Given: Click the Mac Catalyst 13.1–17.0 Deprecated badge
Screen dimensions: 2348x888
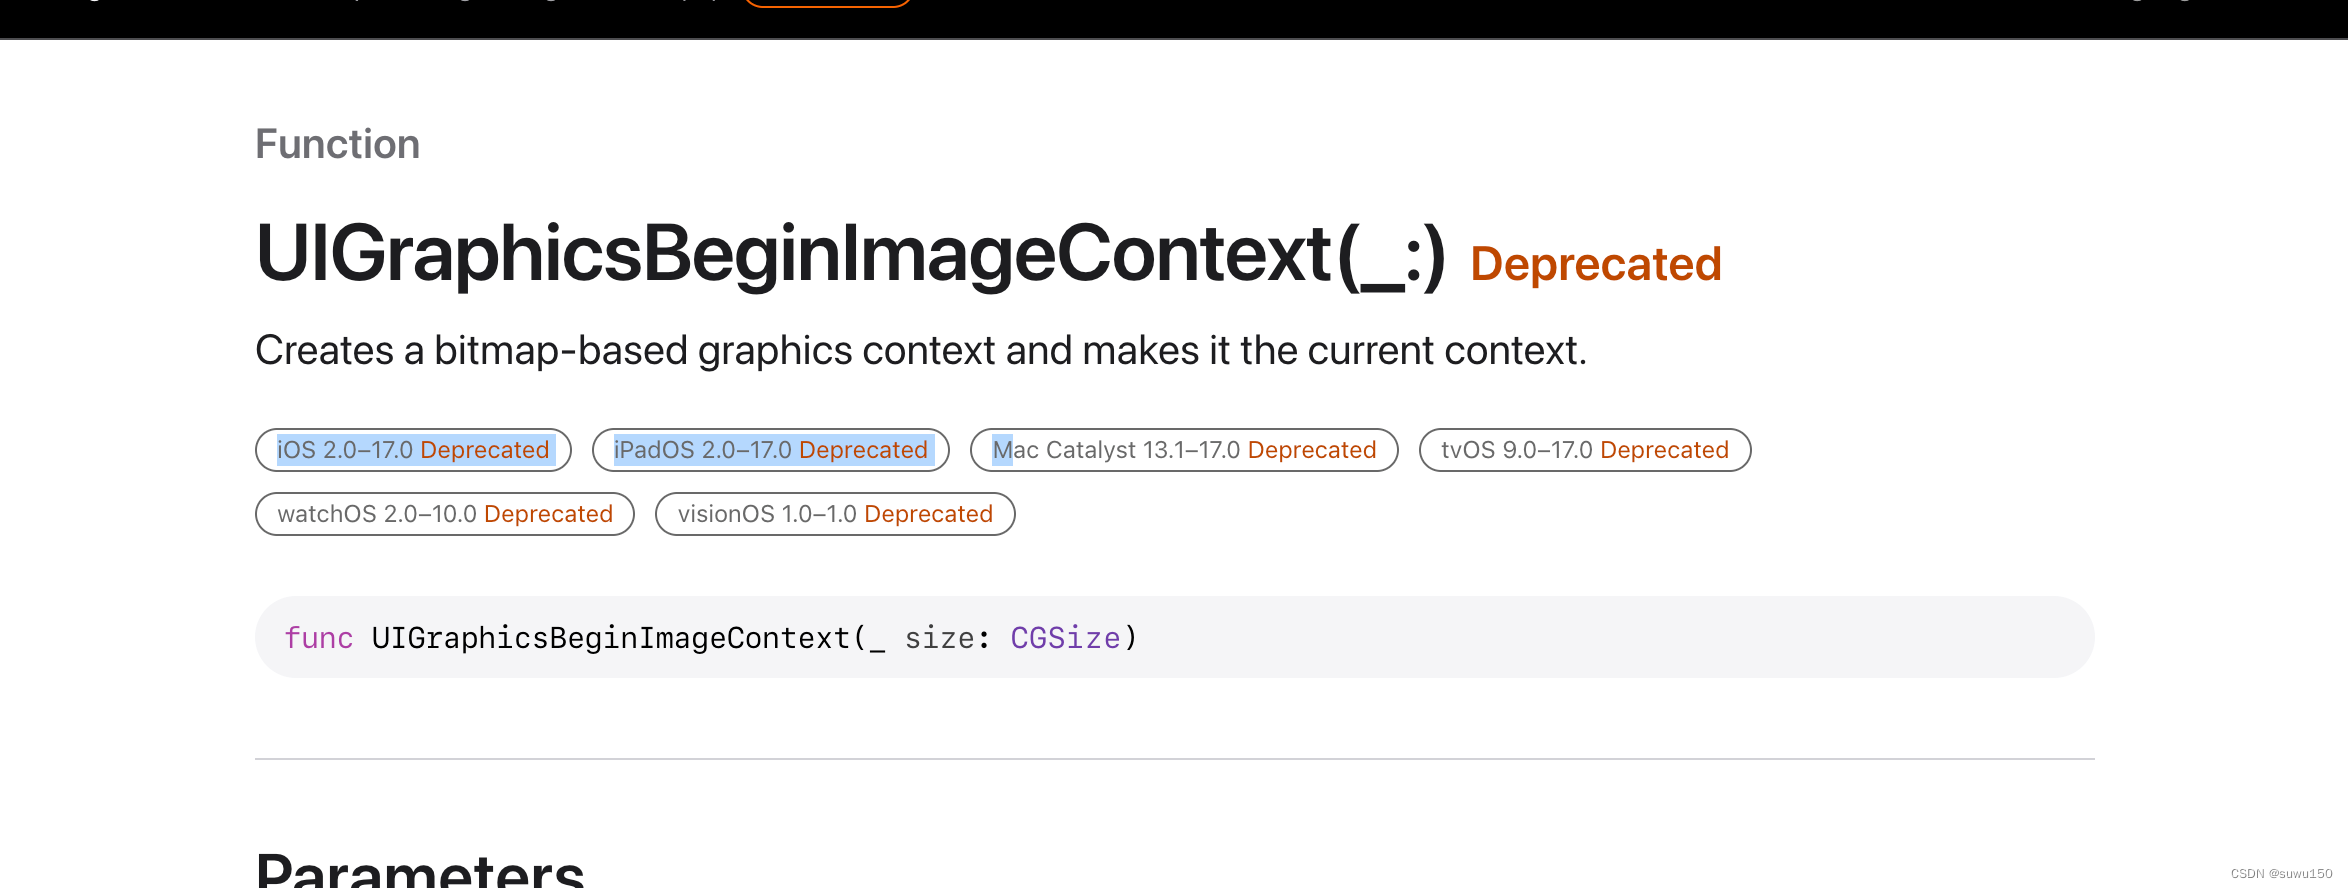Looking at the screenshot, I should [1184, 450].
